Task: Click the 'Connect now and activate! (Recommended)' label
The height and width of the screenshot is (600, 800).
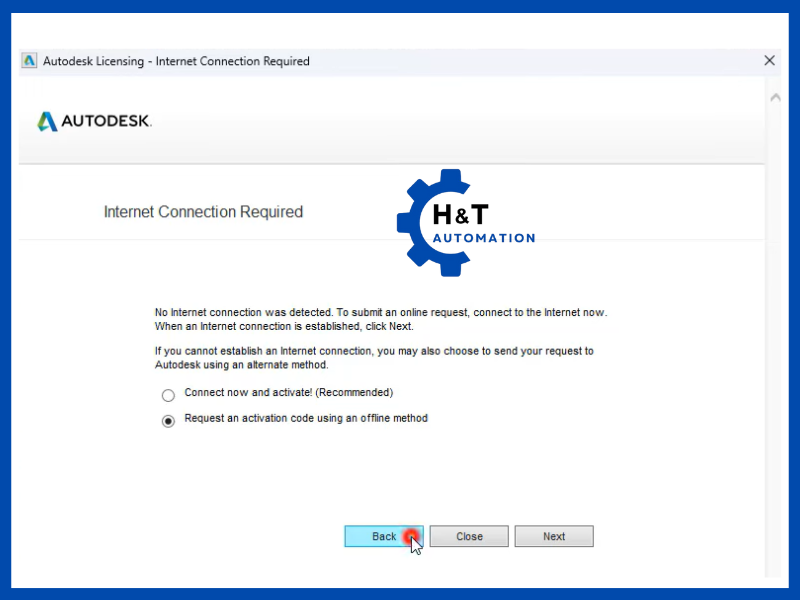Action: point(288,393)
